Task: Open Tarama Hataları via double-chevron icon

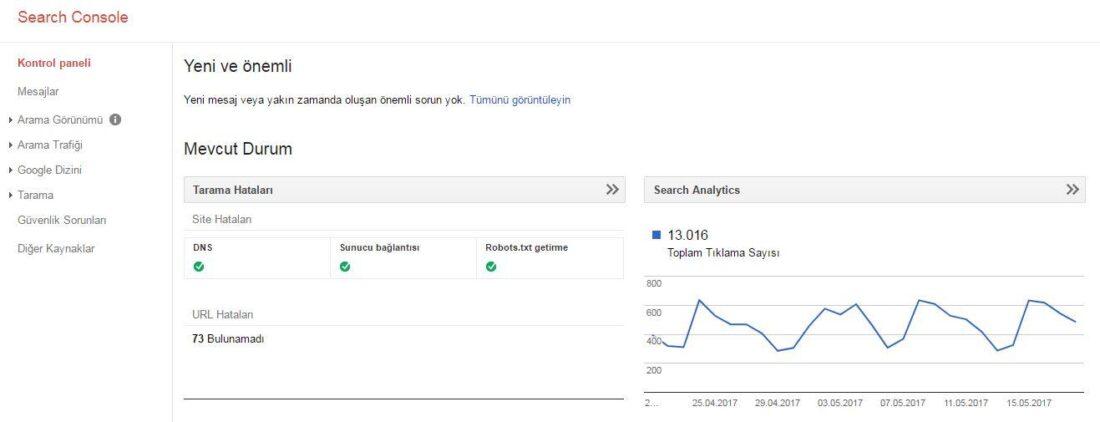Action: 612,190
